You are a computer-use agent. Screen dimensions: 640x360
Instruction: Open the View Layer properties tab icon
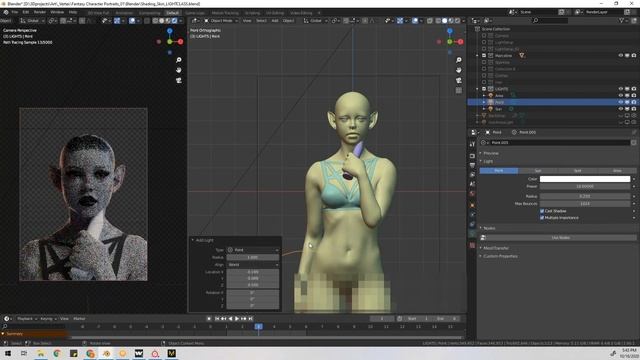[x=472, y=175]
